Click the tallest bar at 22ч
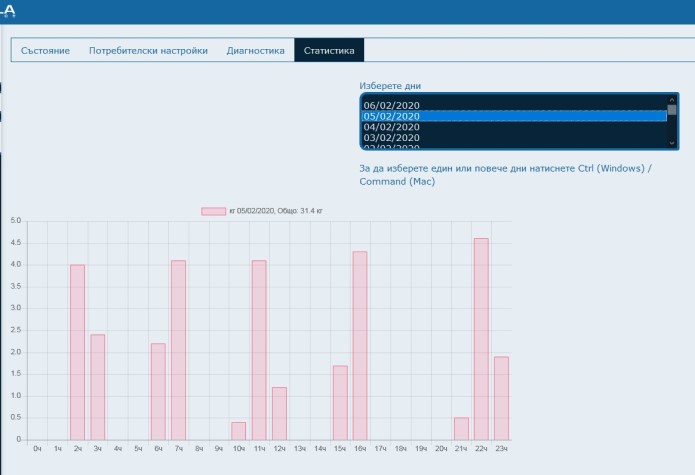Screen dimensions: 695x475 coord(481,339)
